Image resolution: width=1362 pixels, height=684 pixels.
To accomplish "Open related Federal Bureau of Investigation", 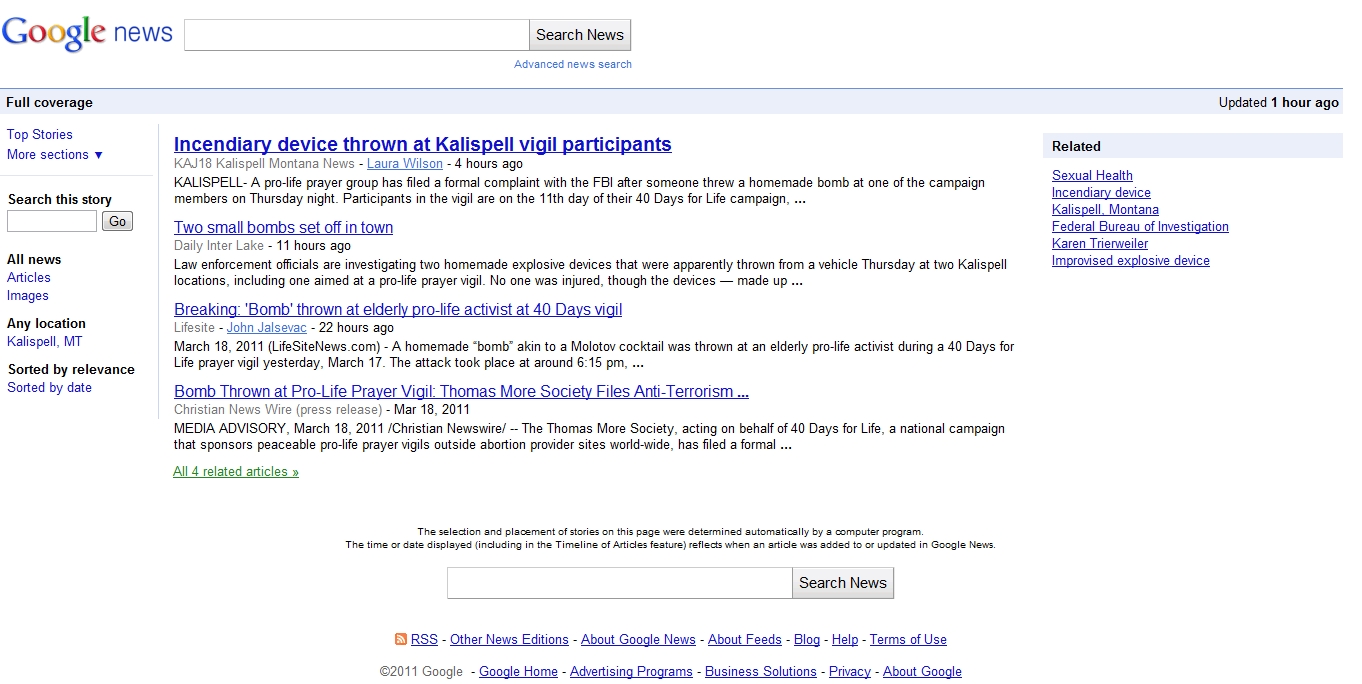I will pos(1140,226).
